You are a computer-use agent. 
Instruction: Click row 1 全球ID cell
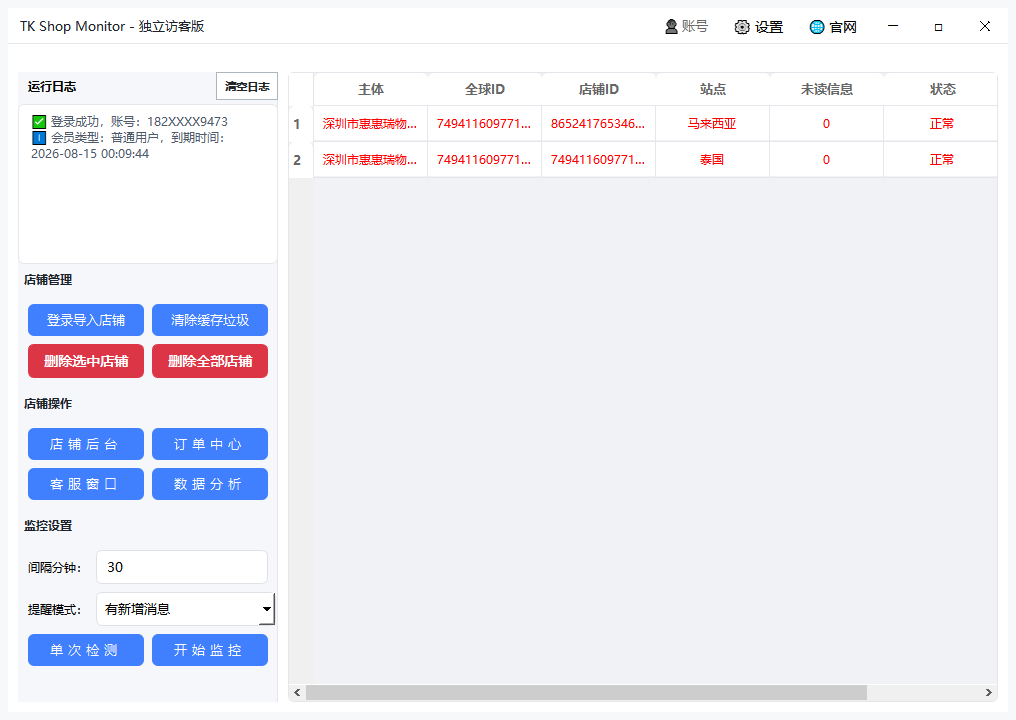pyautogui.click(x=485, y=124)
